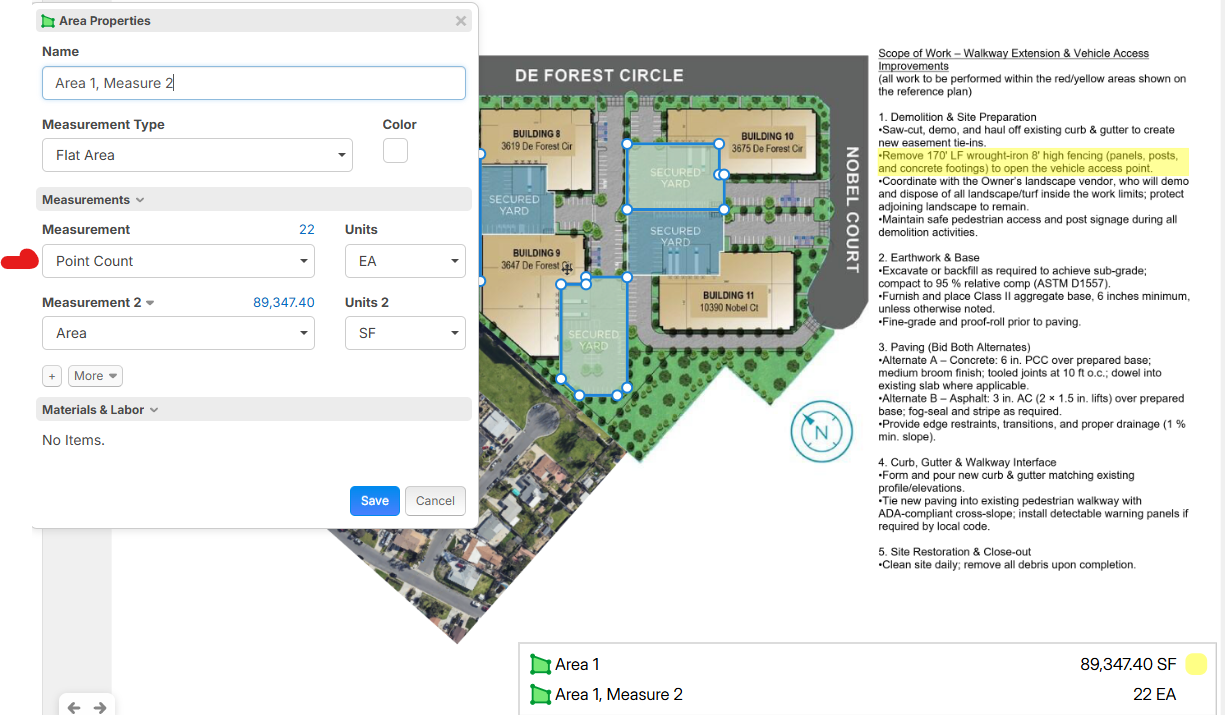Click the Cancel button
This screenshot has width=1225, height=715.
coord(435,501)
